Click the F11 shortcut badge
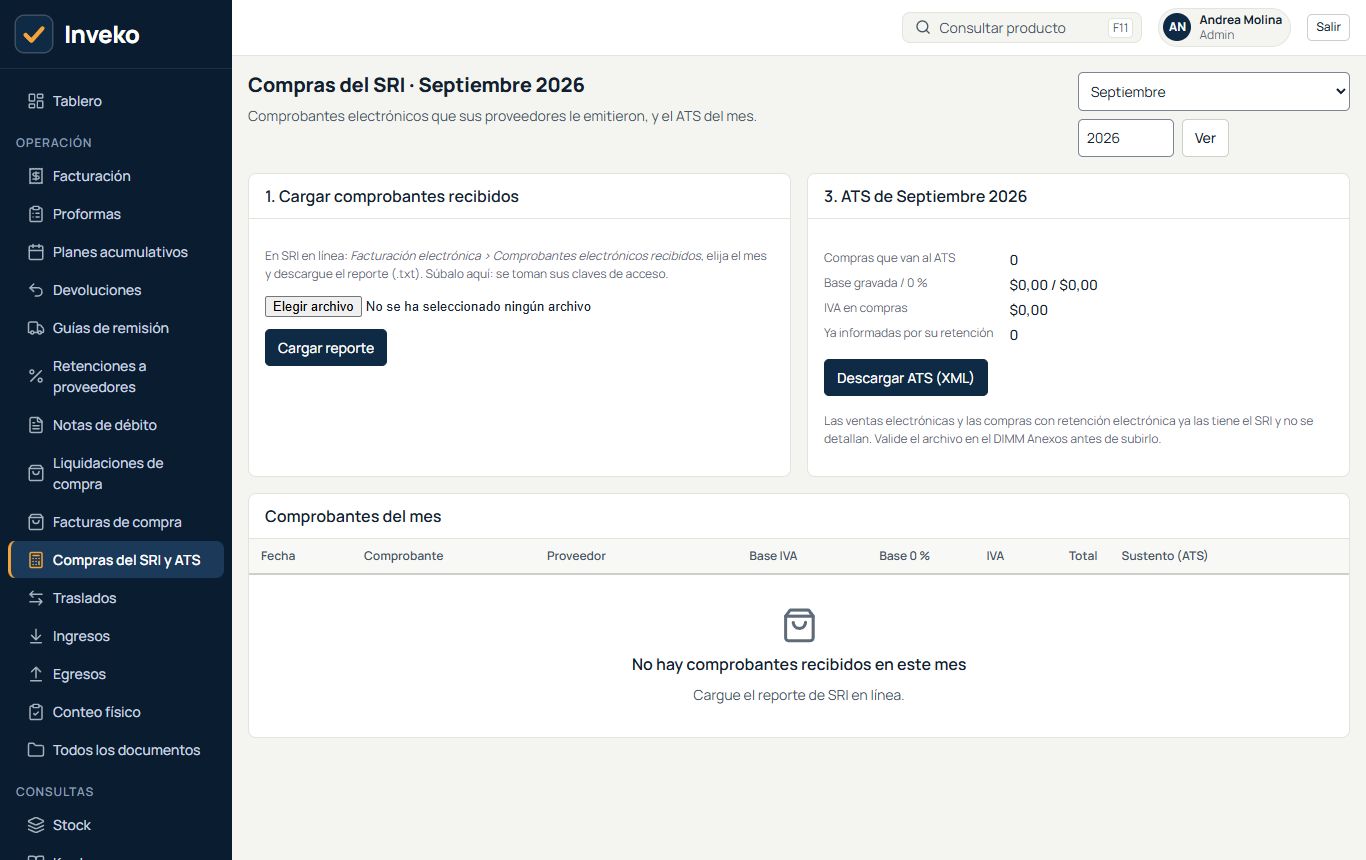Screen dimensions: 1366x860 pyautogui.click(x=1120, y=28)
